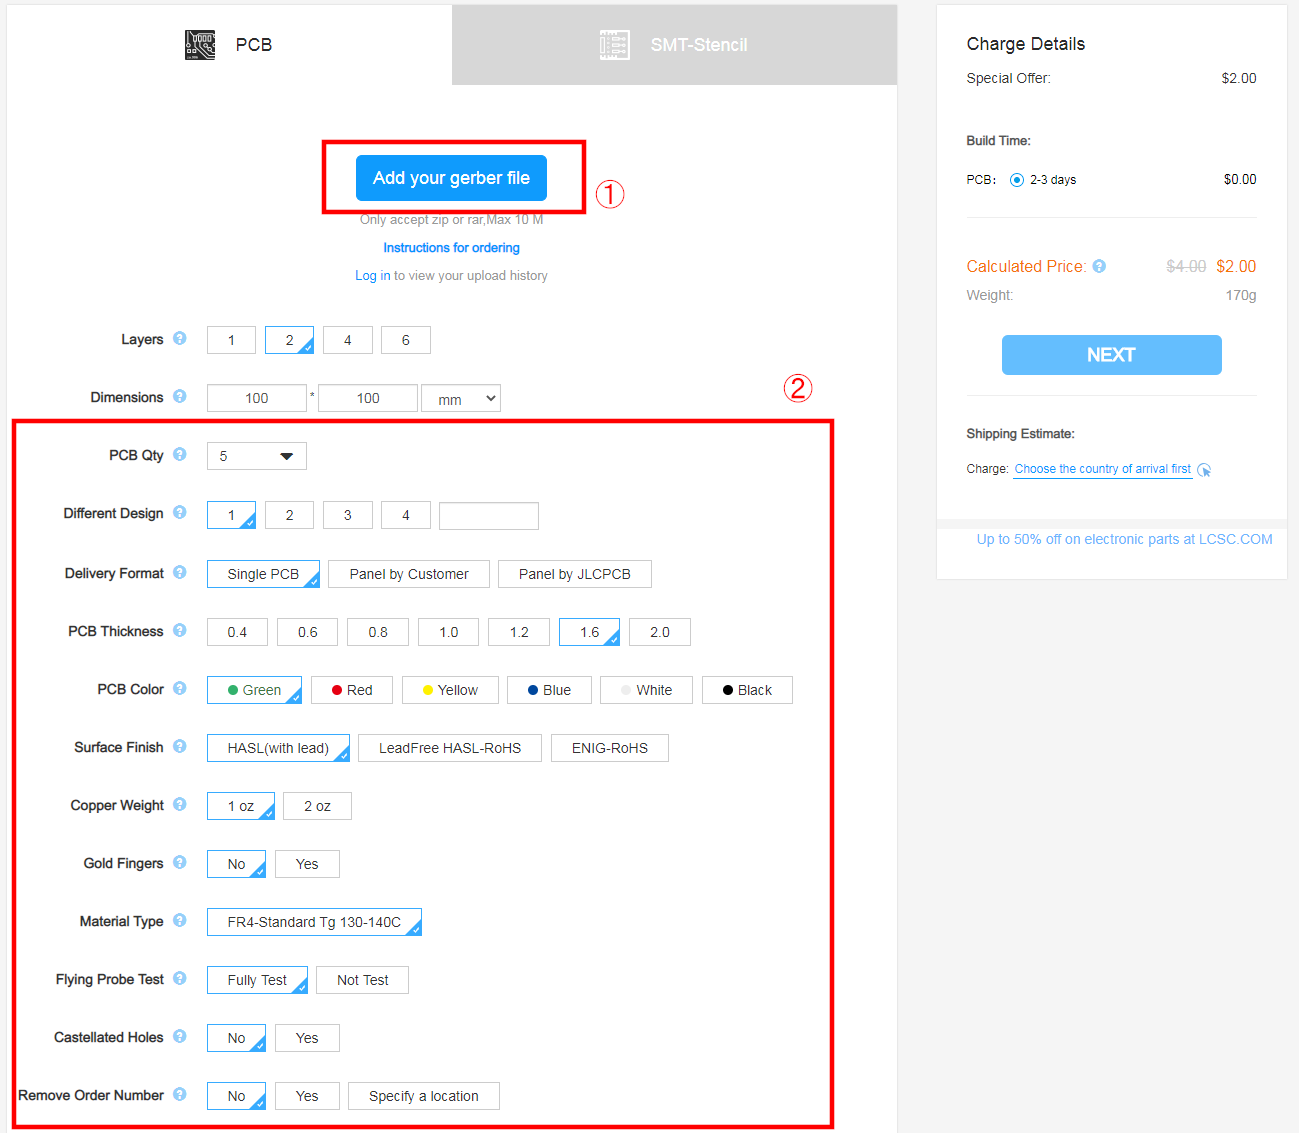This screenshot has width=1299, height=1133.
Task: Select the 2-3 days build time radio
Action: 1017,180
